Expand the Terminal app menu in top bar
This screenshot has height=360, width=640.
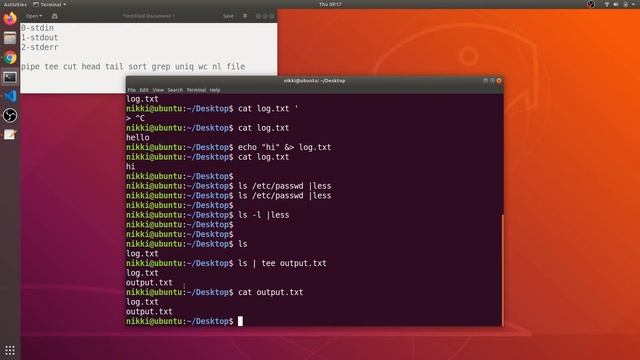click(50, 4)
